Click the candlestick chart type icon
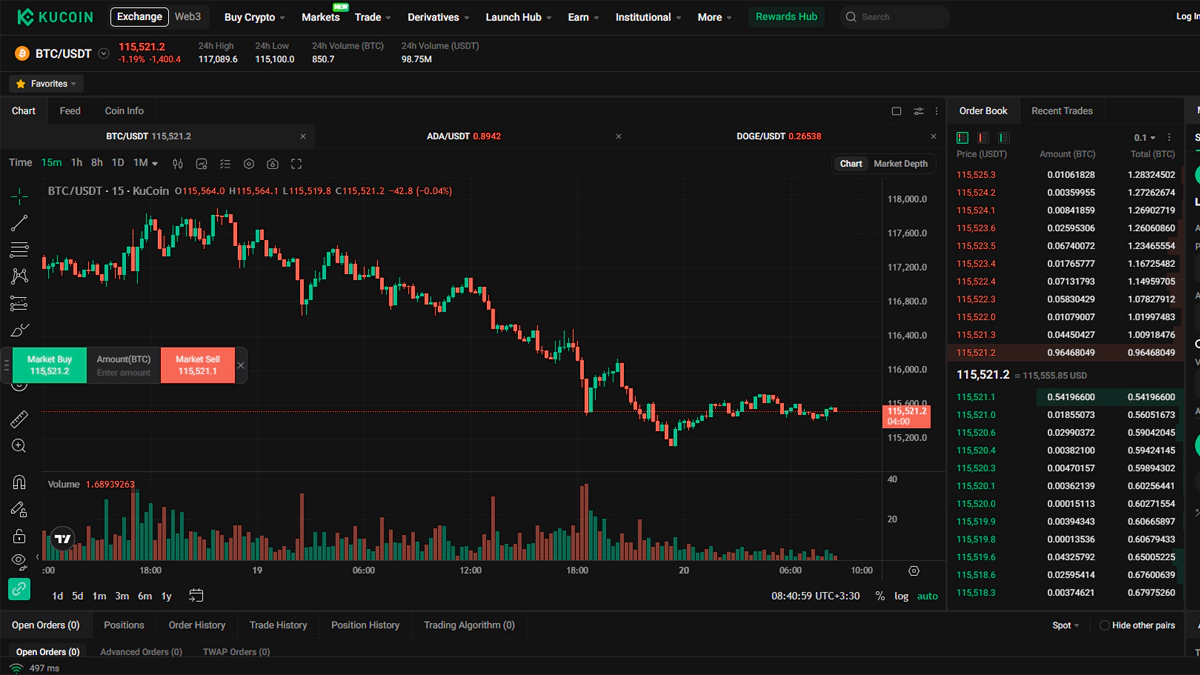 [x=178, y=164]
